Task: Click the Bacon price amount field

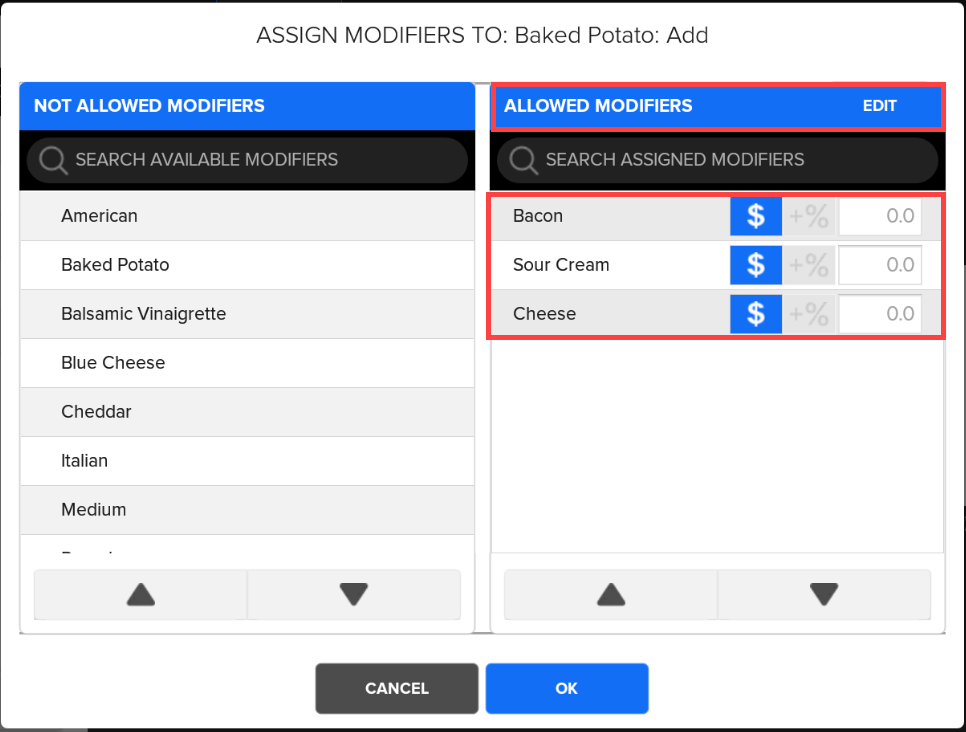Action: (x=880, y=216)
